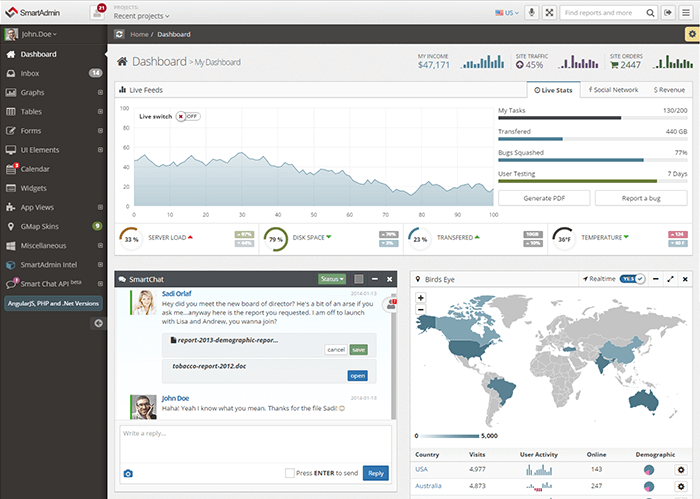The height and width of the screenshot is (499, 700).
Task: Toggle the Live switch on
Action: (188, 116)
